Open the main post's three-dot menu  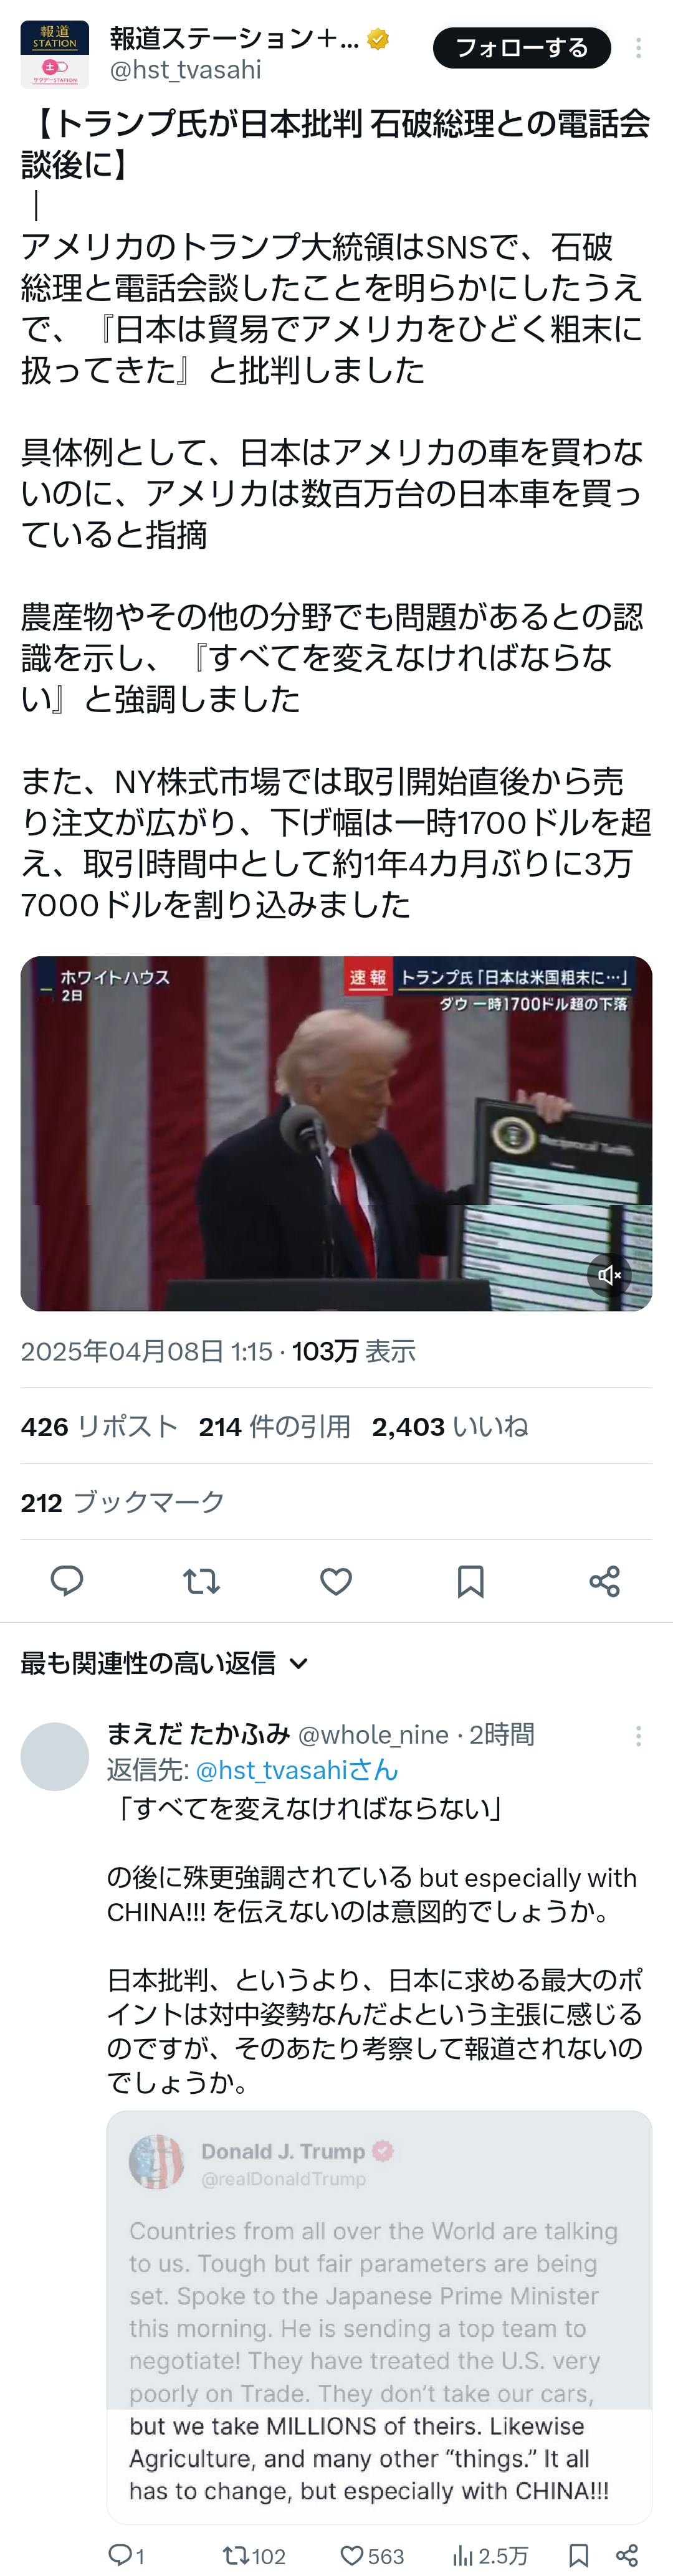coord(638,48)
